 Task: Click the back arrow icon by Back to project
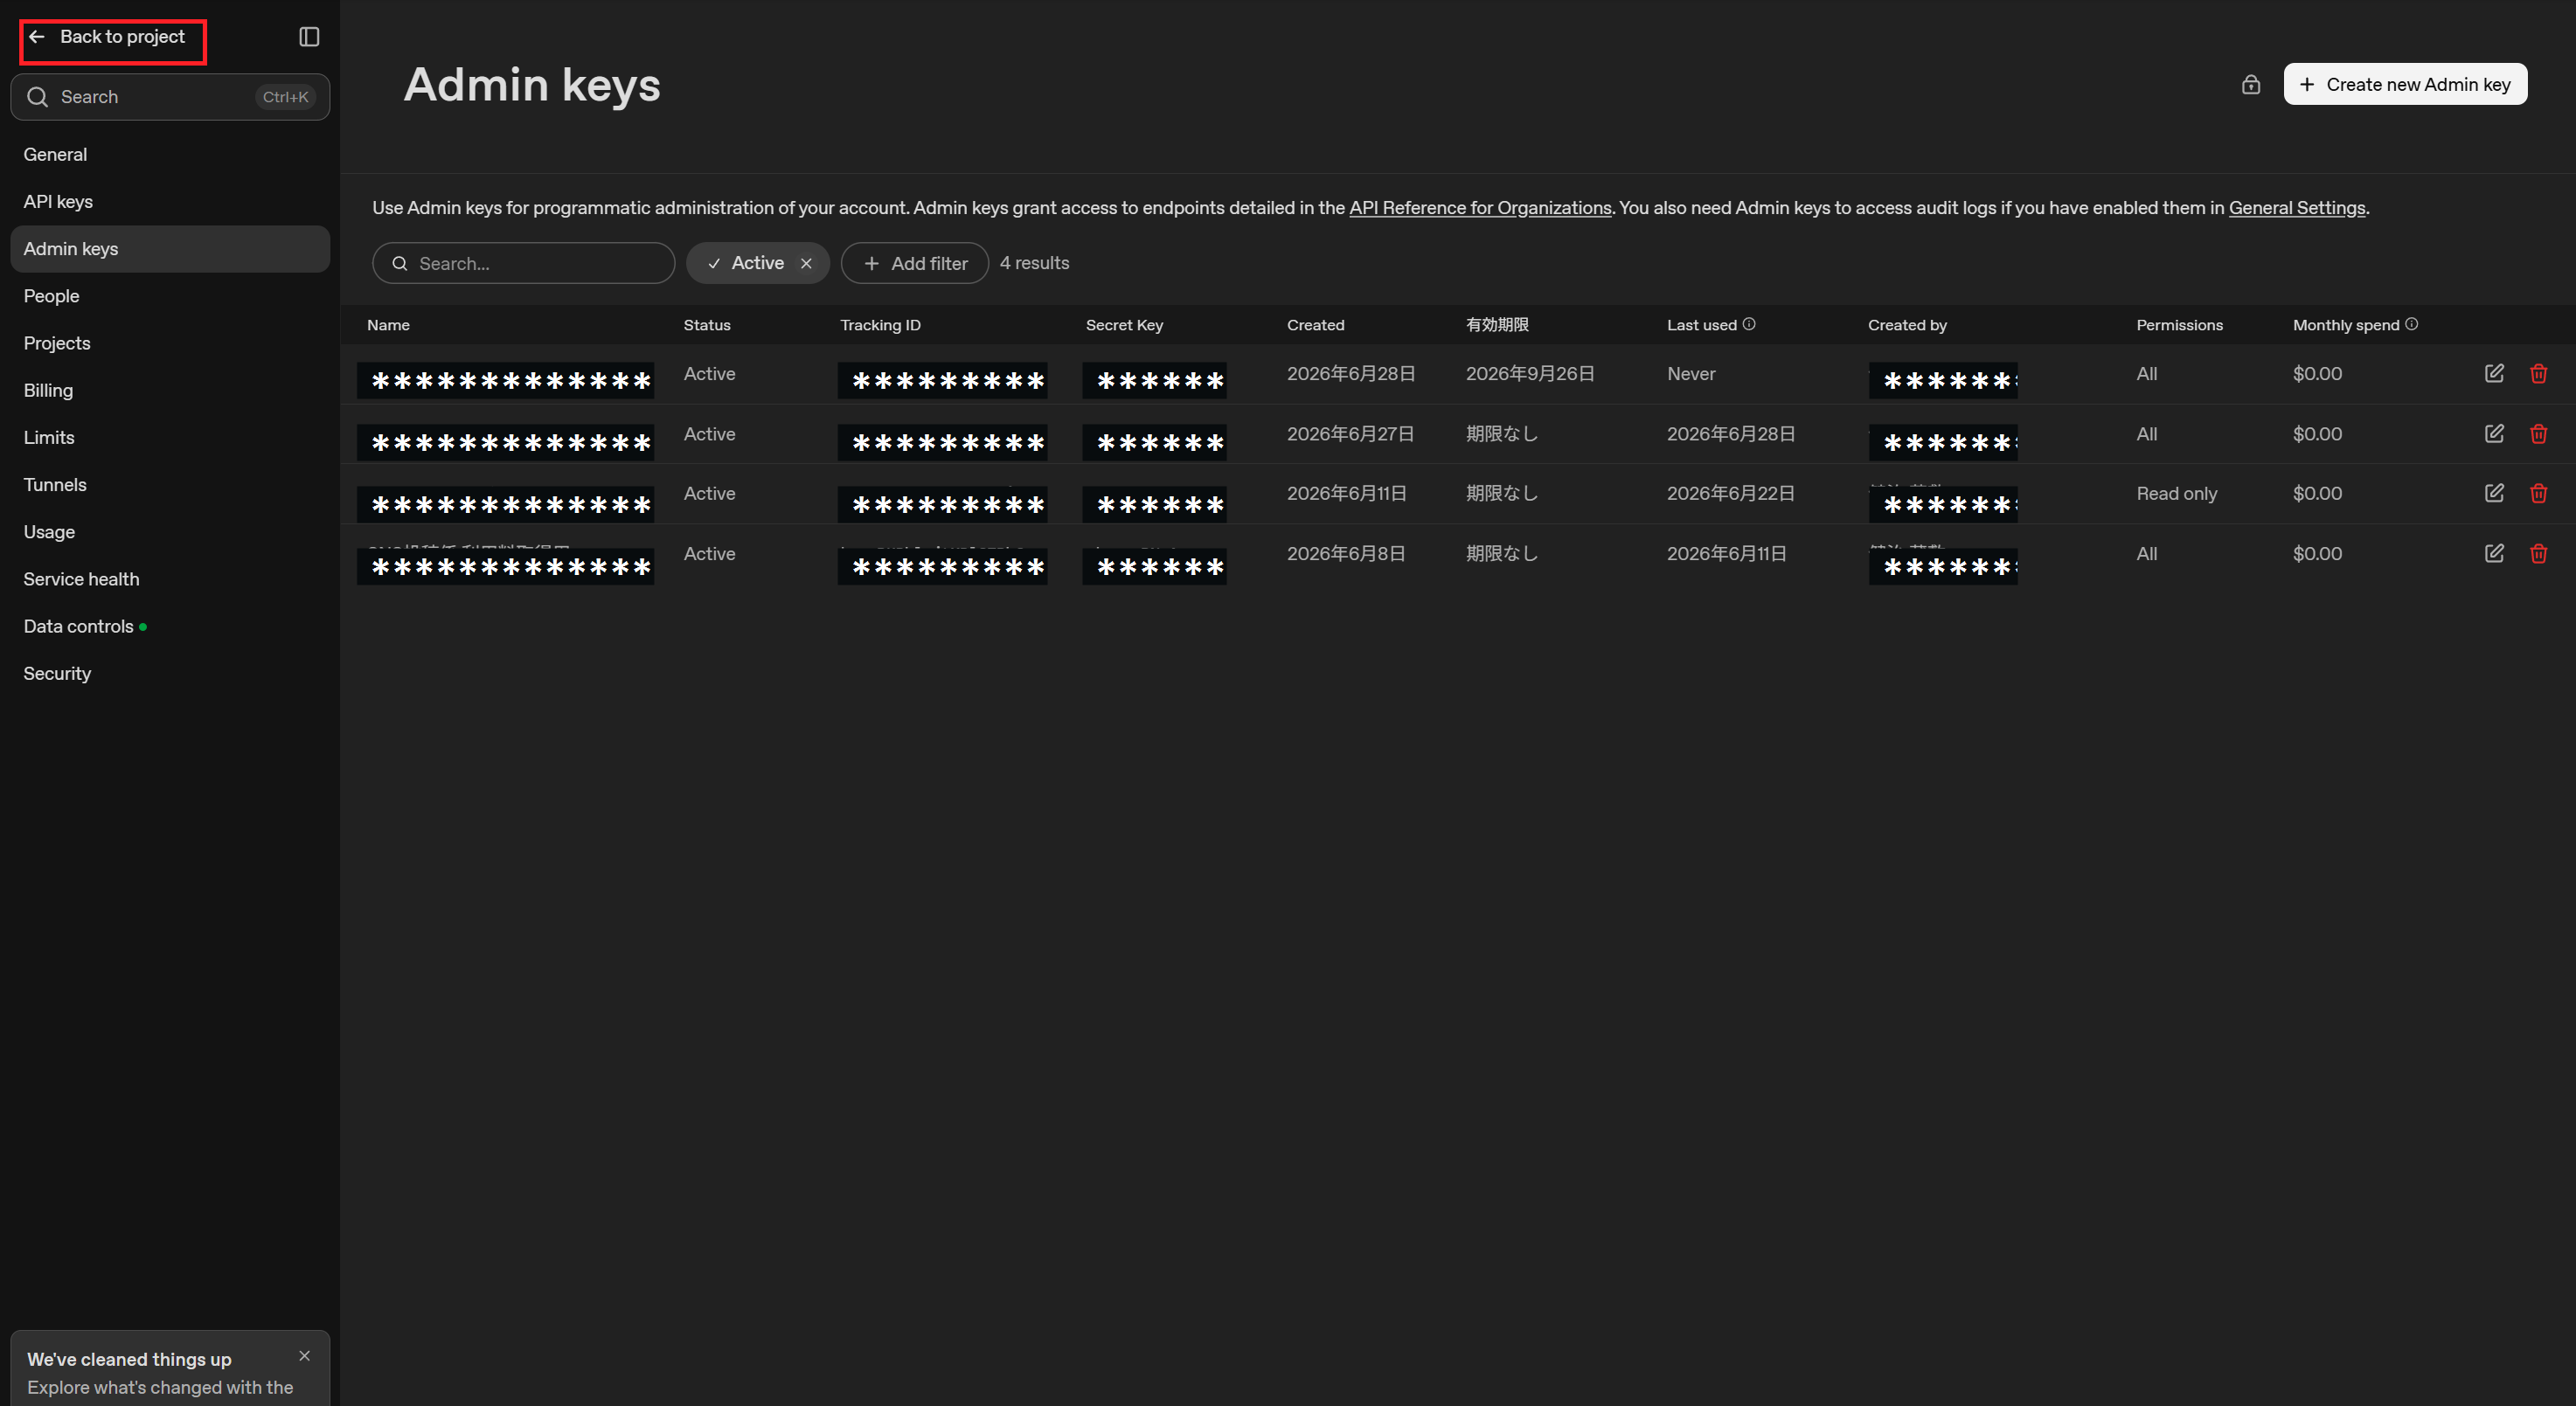(37, 37)
